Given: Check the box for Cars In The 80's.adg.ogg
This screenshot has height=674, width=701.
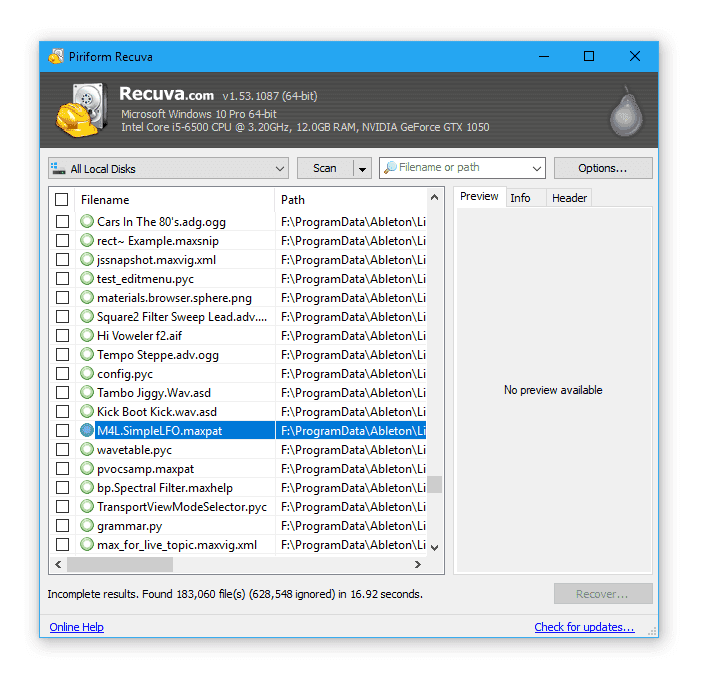Looking at the screenshot, I should [x=63, y=221].
